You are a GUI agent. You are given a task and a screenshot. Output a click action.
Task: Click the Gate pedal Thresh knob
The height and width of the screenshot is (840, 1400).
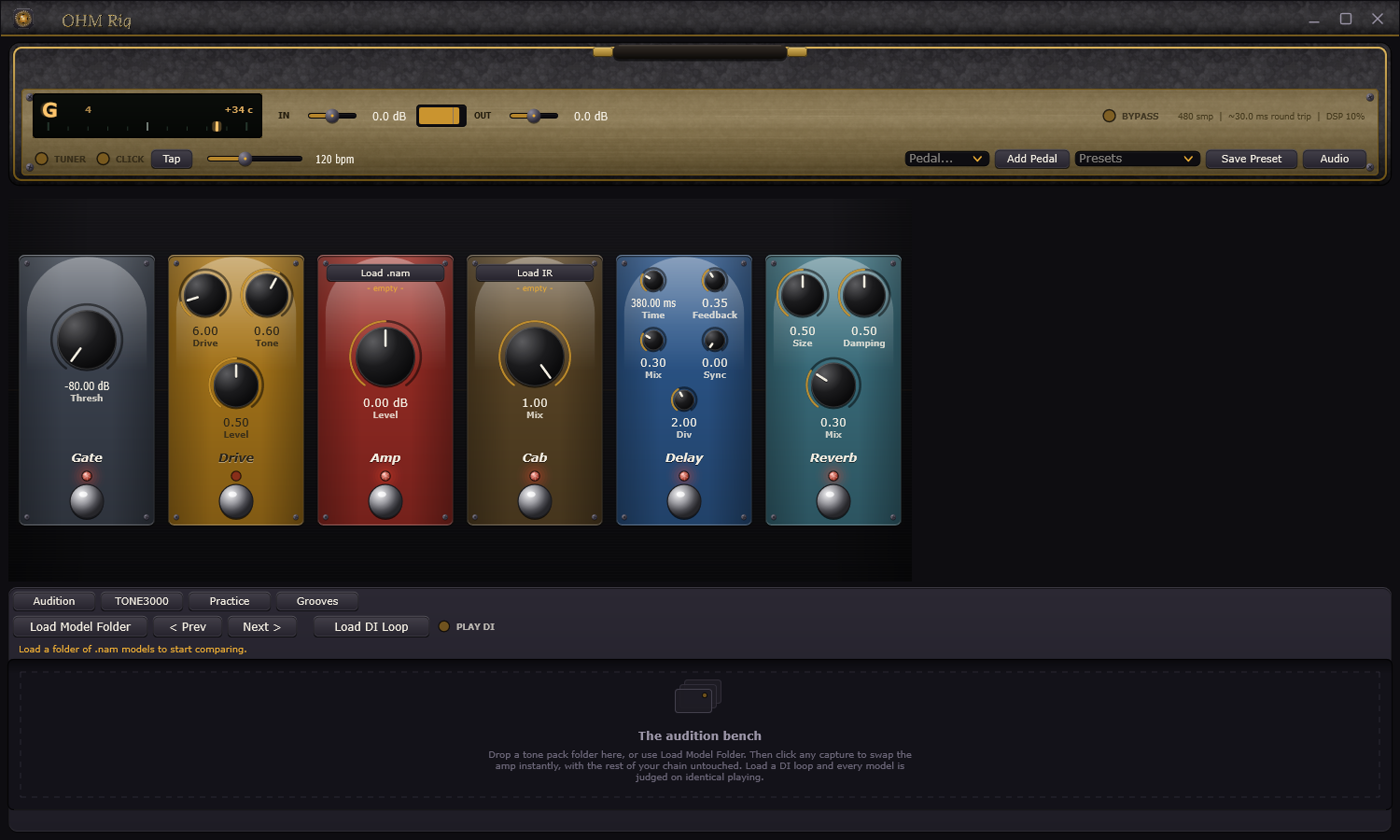[x=86, y=339]
